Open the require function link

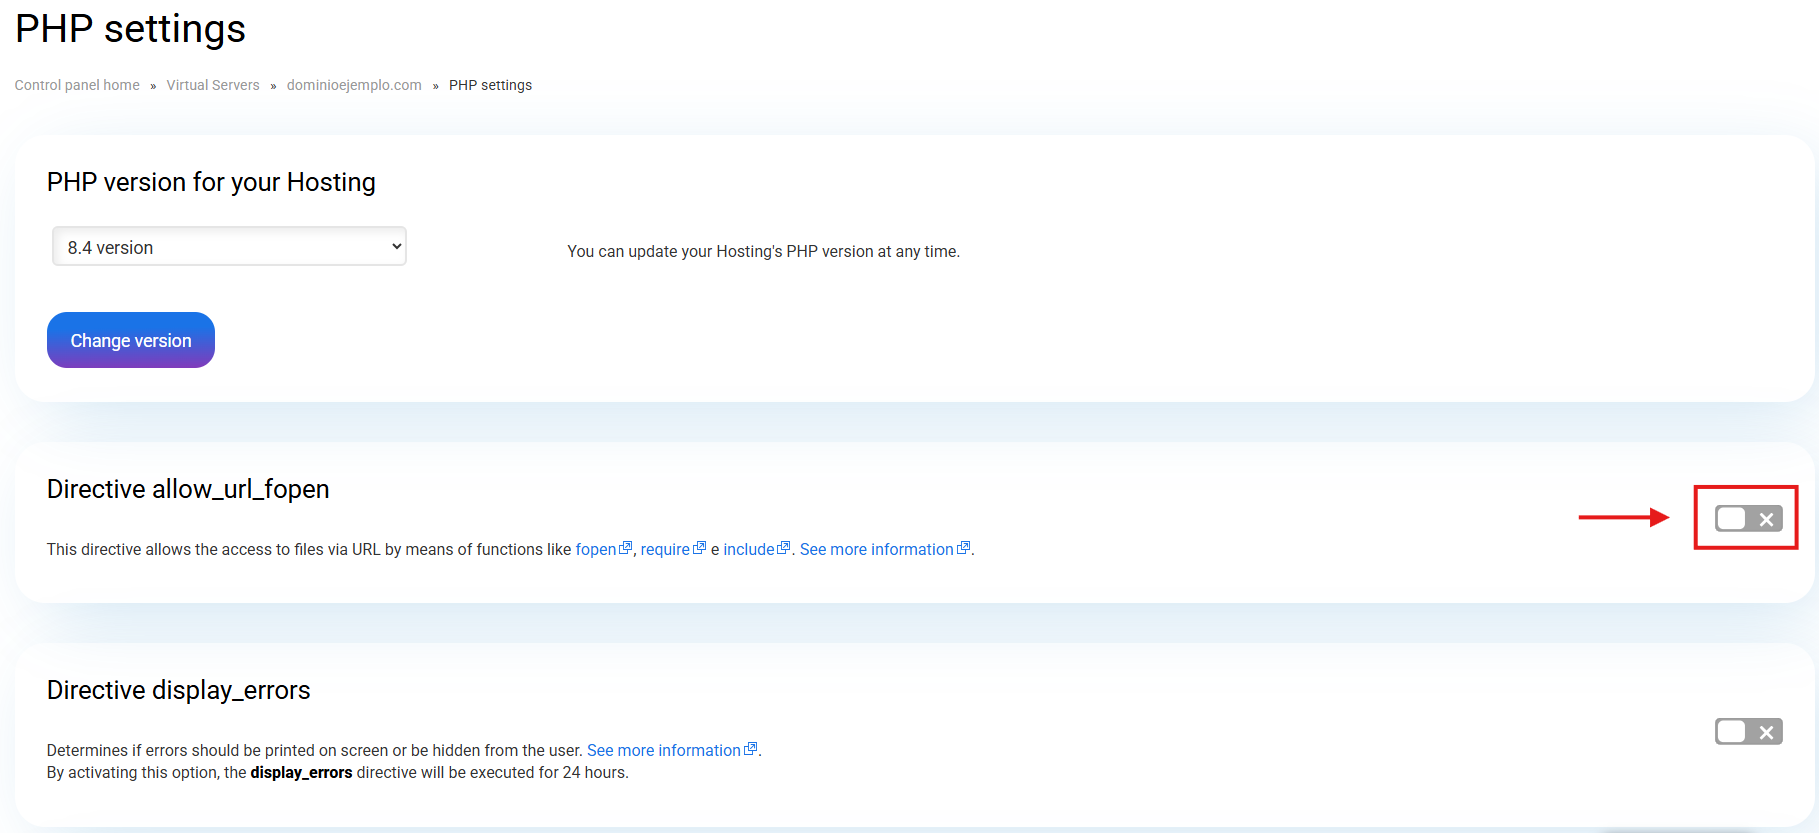[x=665, y=550]
